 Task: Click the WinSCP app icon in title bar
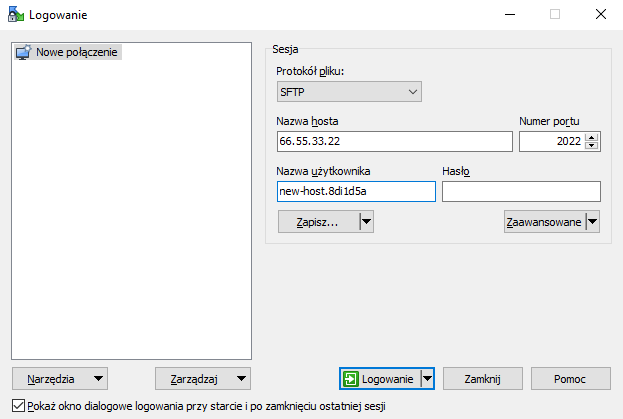14,14
